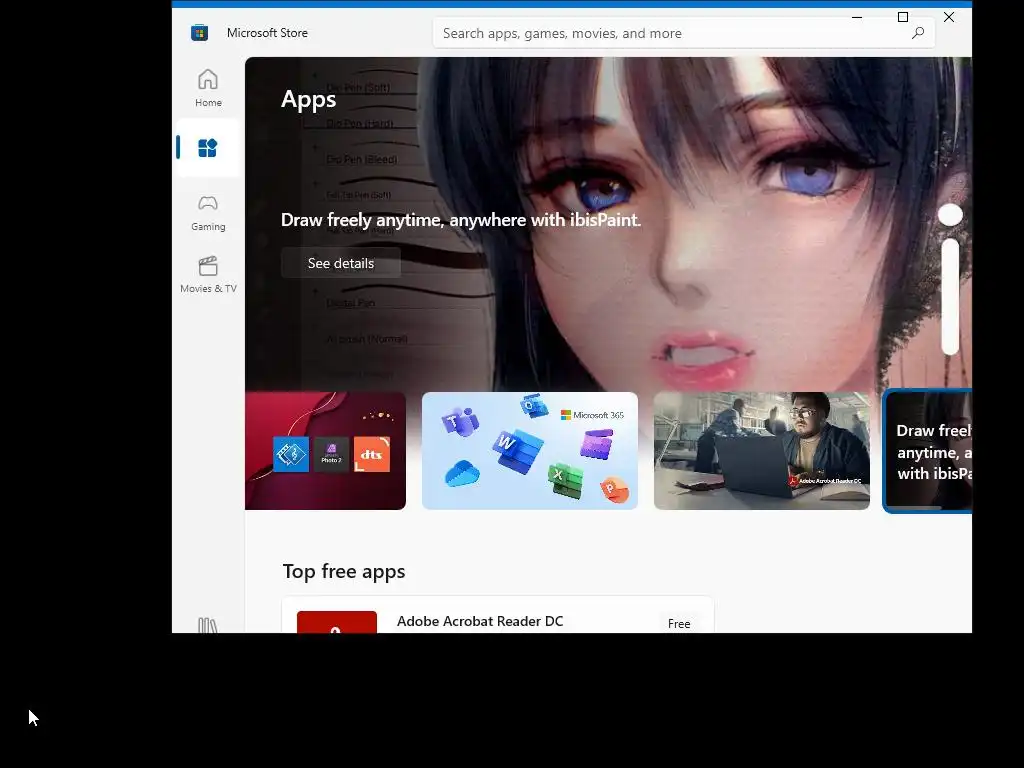Close the Microsoft Store window

point(949,18)
